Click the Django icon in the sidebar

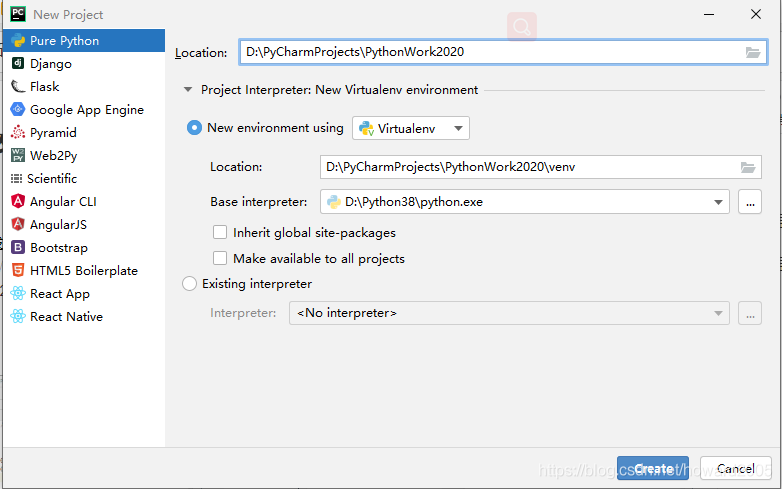(x=18, y=63)
